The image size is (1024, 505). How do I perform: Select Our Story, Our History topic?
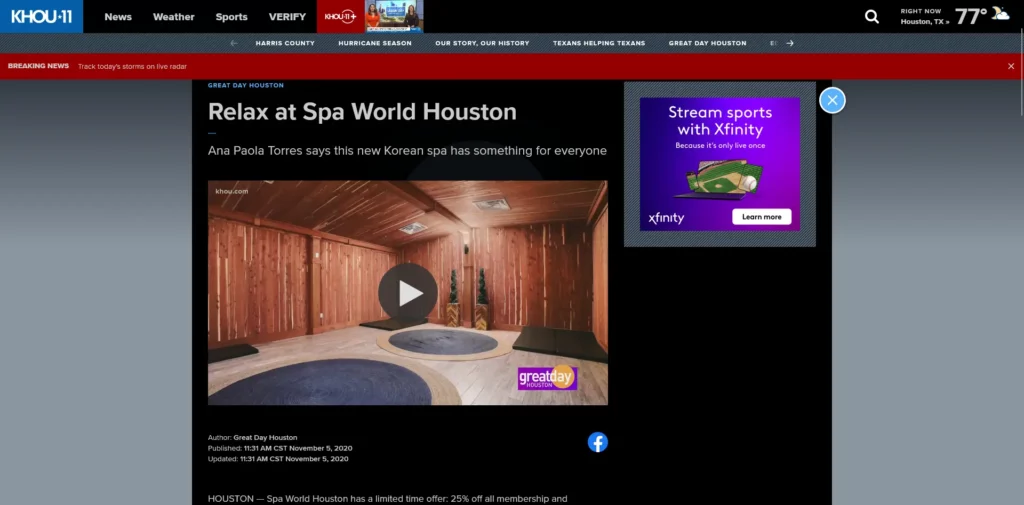(482, 43)
